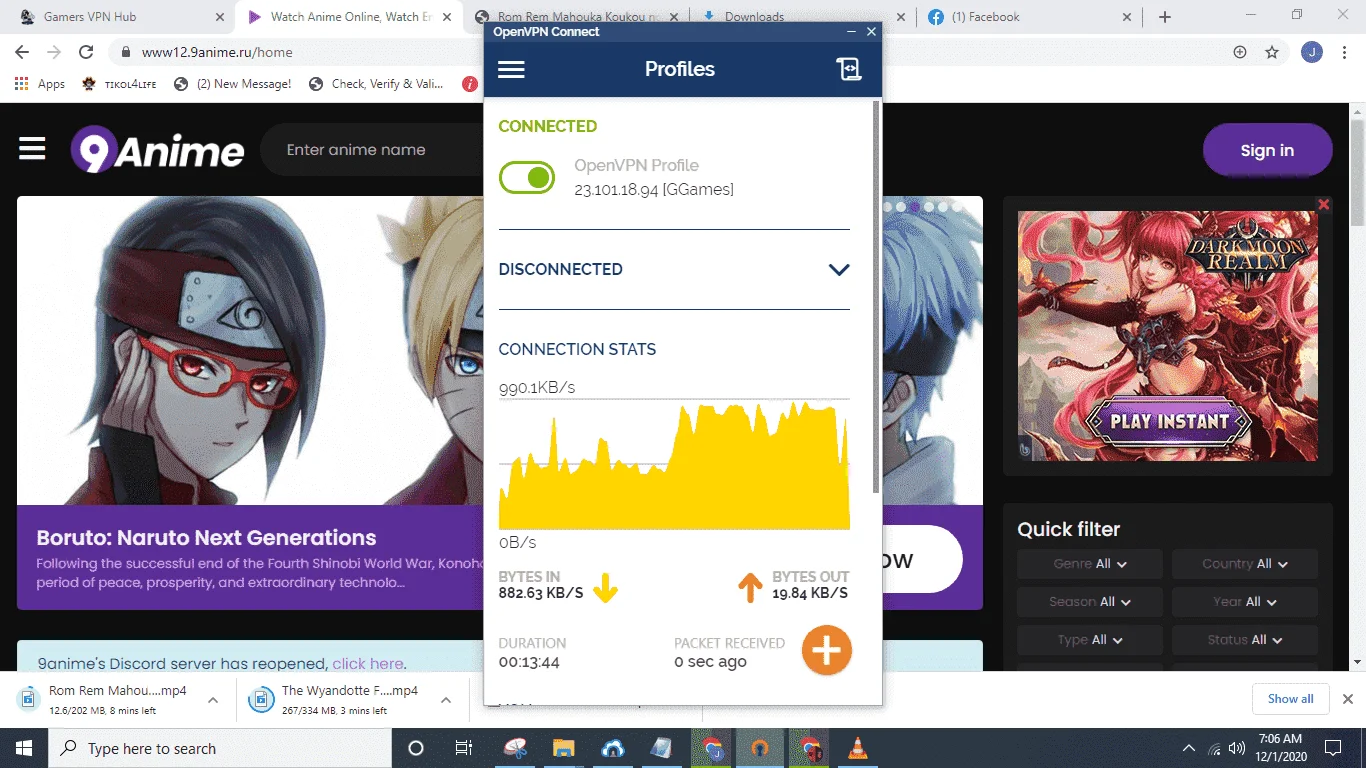The image size is (1366, 768).
Task: Open the OpenVPN hamburger menu
Action: tap(511, 69)
